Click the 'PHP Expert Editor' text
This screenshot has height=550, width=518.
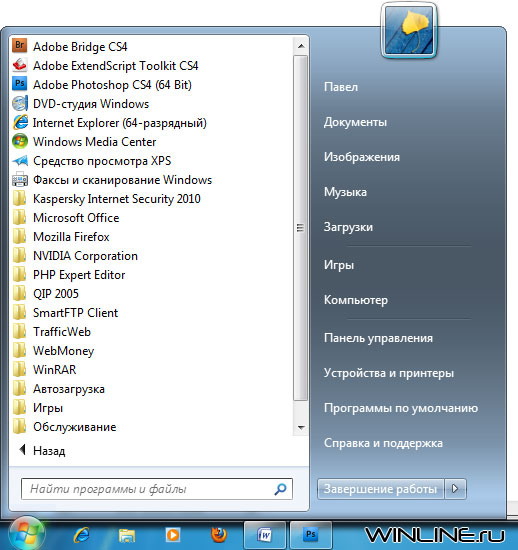(x=79, y=275)
